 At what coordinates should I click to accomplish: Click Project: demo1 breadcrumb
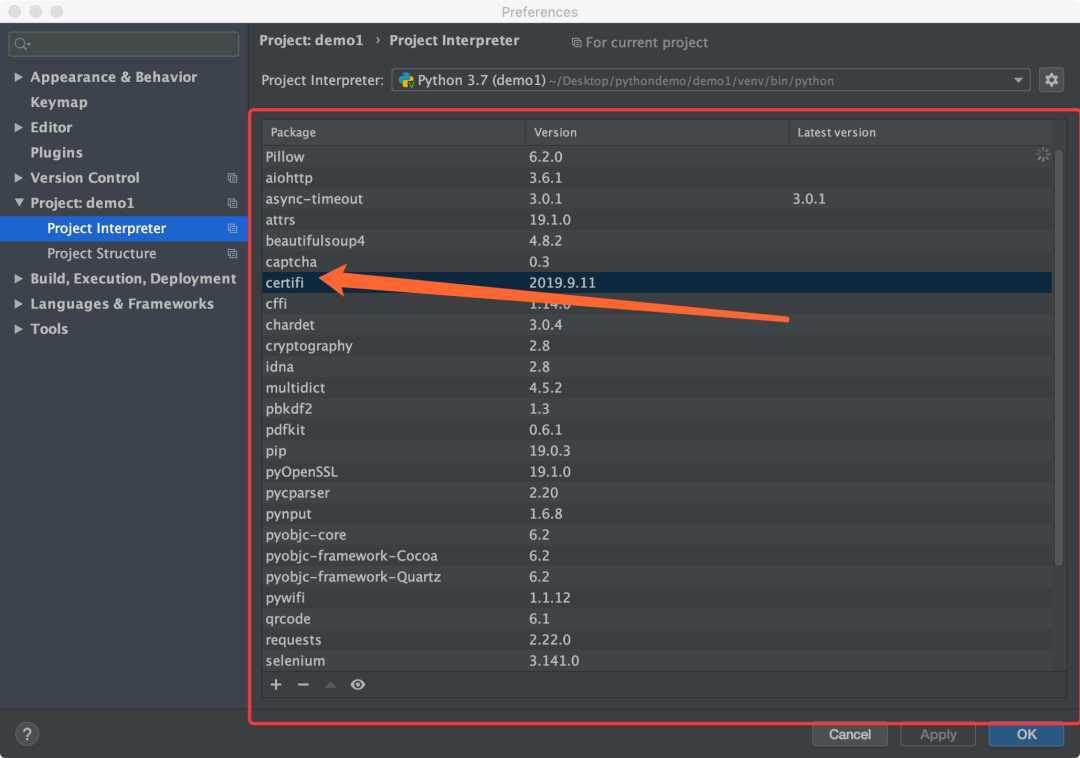point(311,41)
